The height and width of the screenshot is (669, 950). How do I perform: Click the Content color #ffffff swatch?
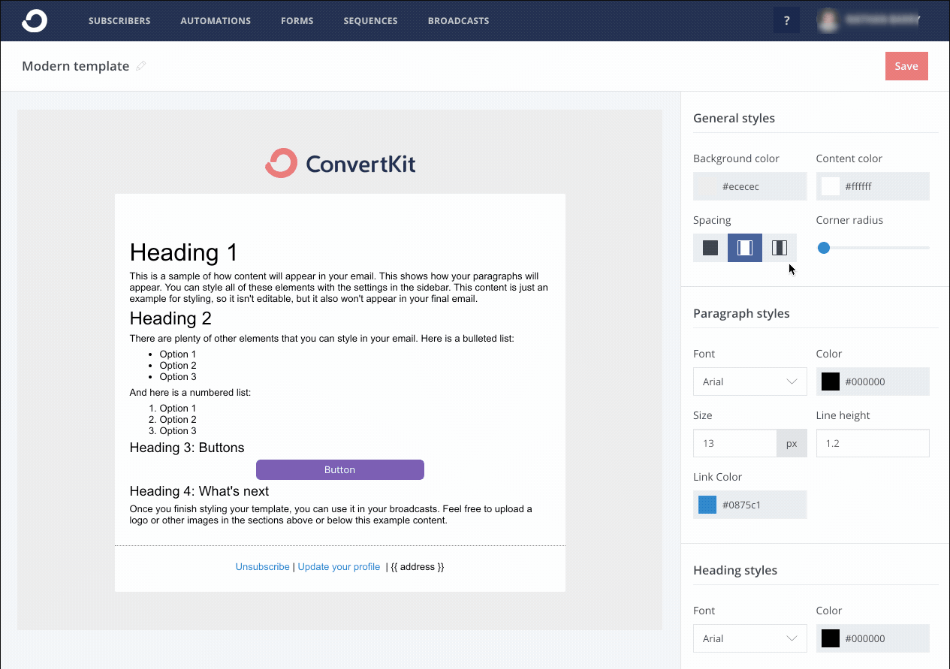[x=830, y=186]
